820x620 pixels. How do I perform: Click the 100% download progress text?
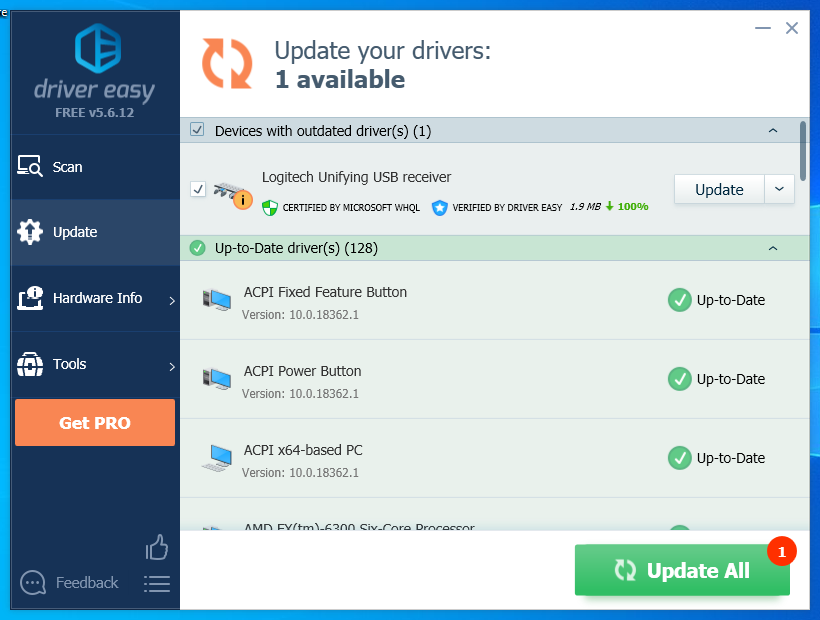[x=633, y=206]
